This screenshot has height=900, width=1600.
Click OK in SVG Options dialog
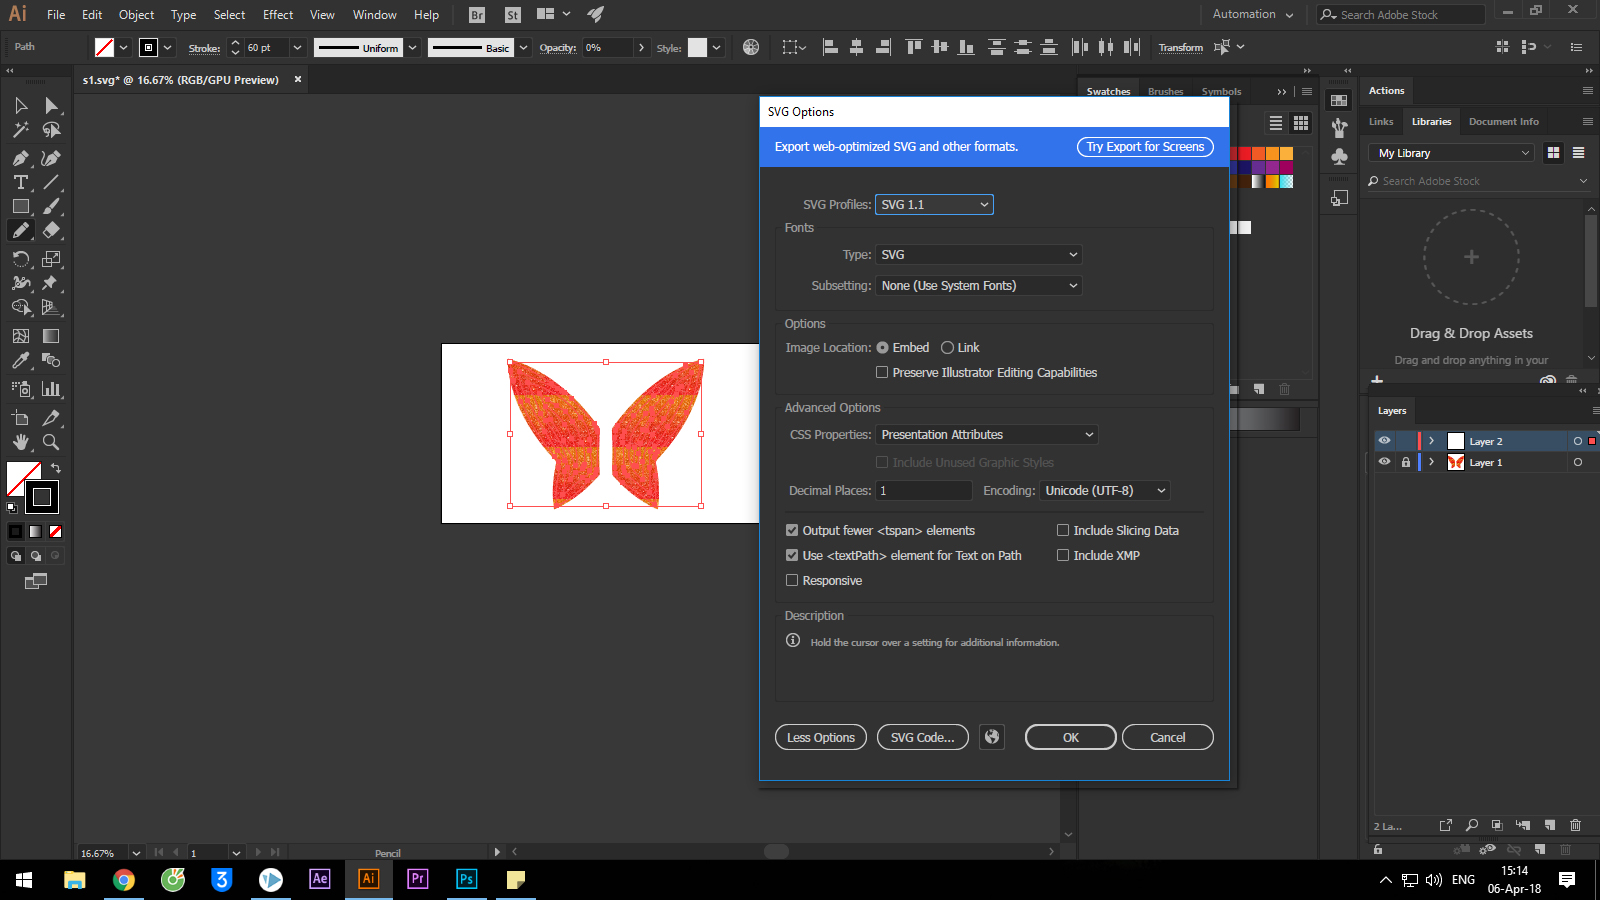pyautogui.click(x=1071, y=737)
